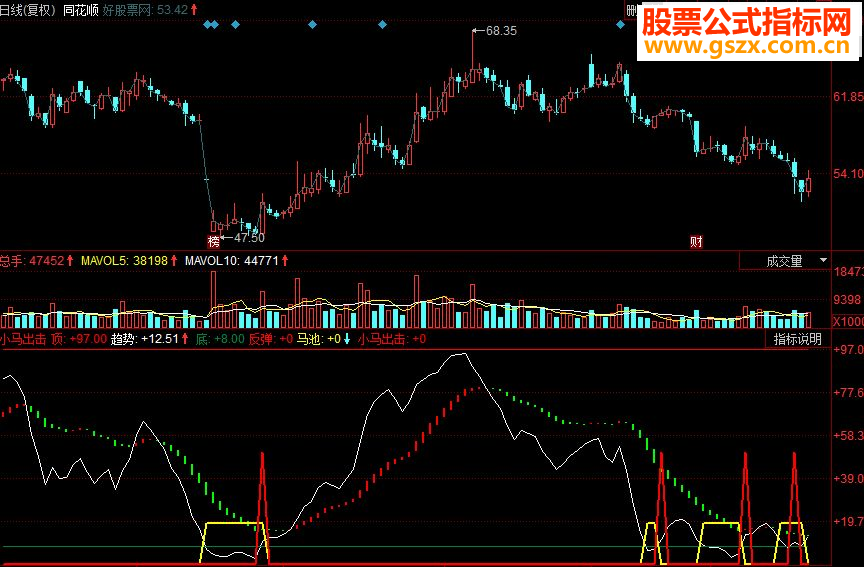Click the 54.10 price axis label

pos(849,174)
